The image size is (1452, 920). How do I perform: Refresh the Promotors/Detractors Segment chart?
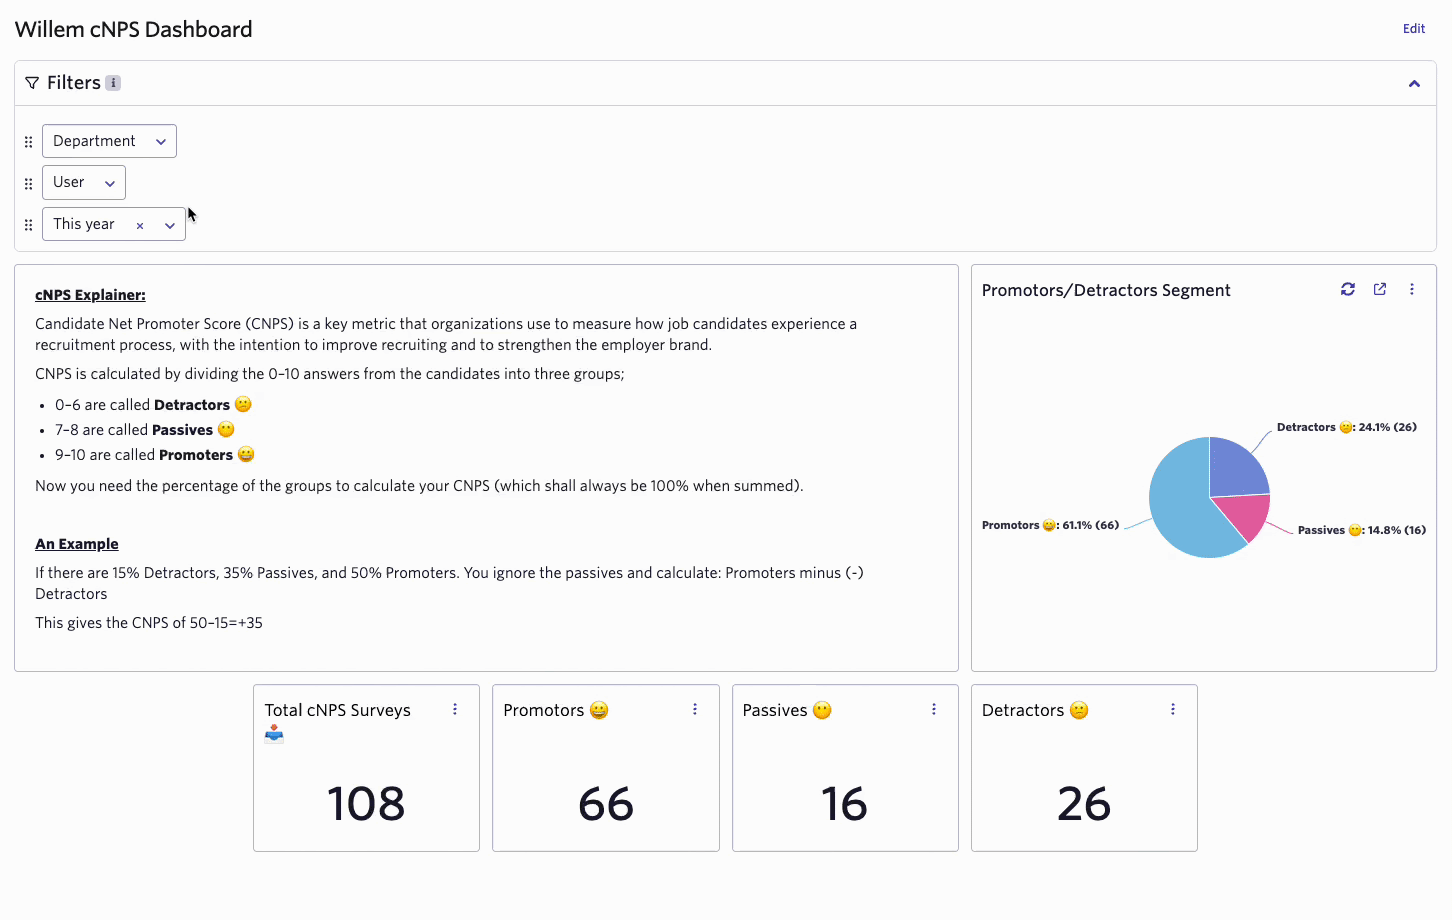1348,289
